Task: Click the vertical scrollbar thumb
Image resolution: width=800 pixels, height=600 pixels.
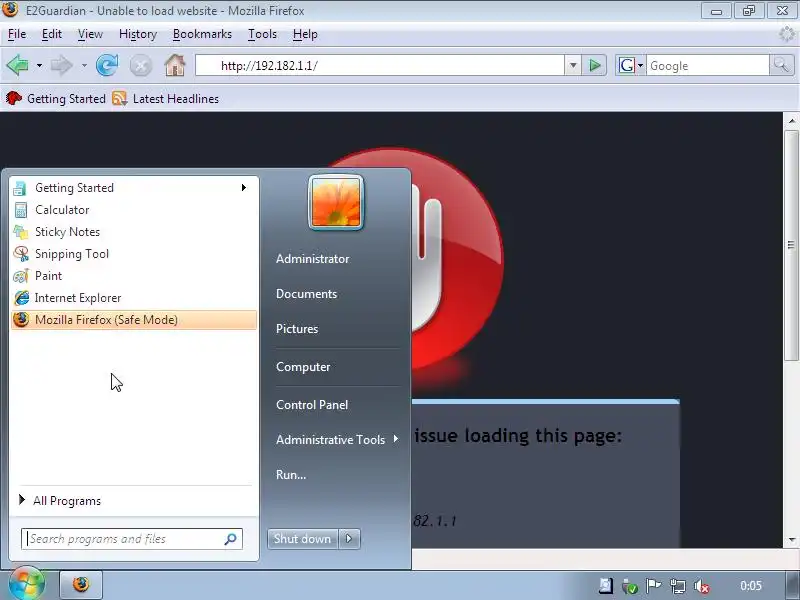Action: [x=791, y=245]
